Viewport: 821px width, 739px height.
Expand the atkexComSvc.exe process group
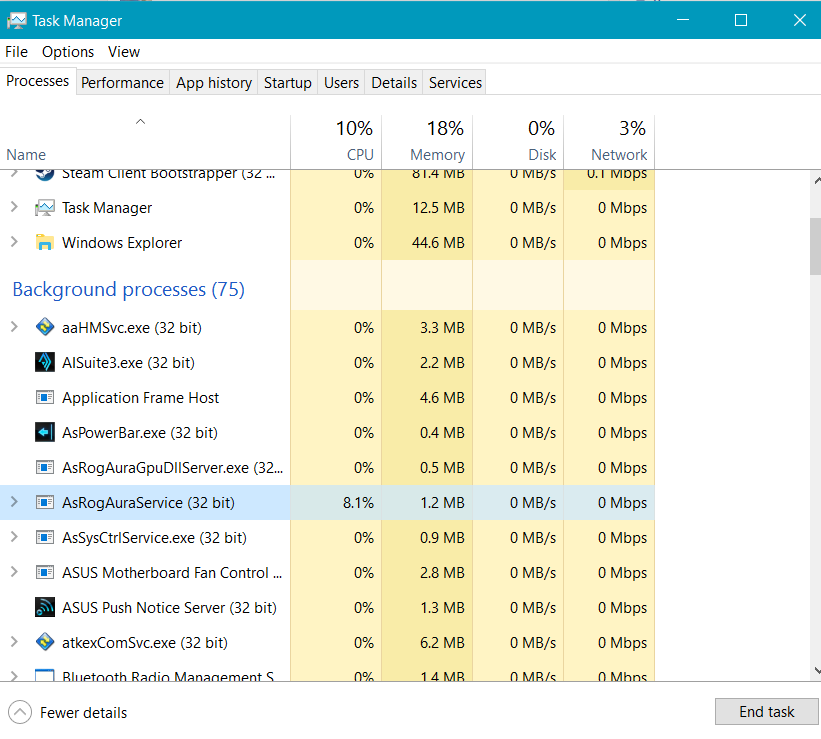(x=14, y=642)
